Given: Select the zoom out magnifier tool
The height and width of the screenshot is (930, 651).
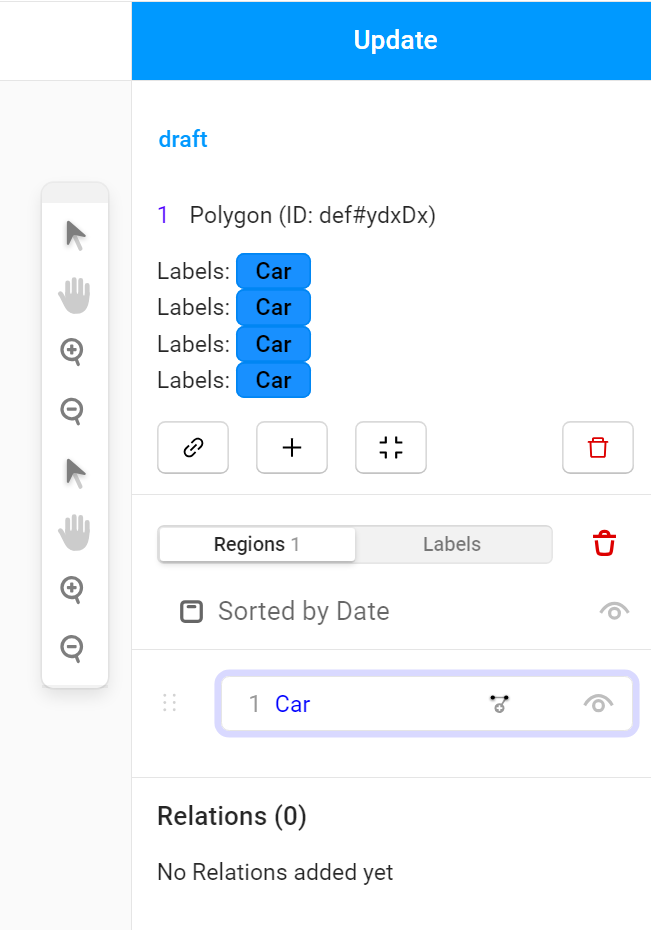Looking at the screenshot, I should click(75, 411).
